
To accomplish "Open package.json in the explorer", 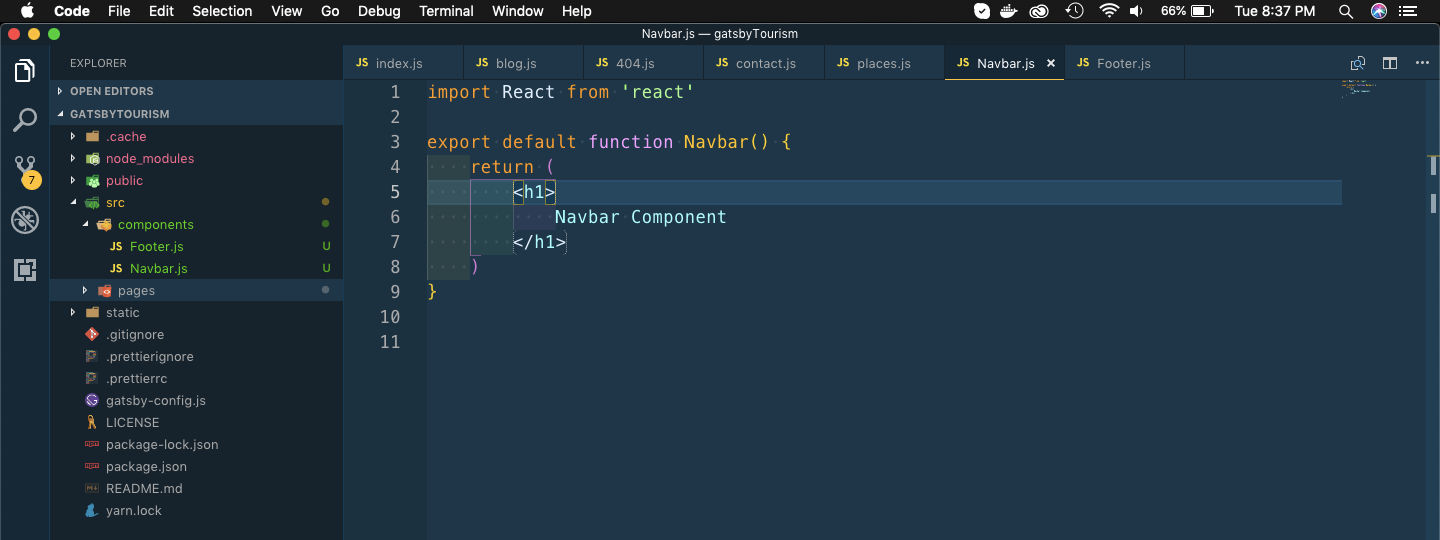I will pos(196,466).
